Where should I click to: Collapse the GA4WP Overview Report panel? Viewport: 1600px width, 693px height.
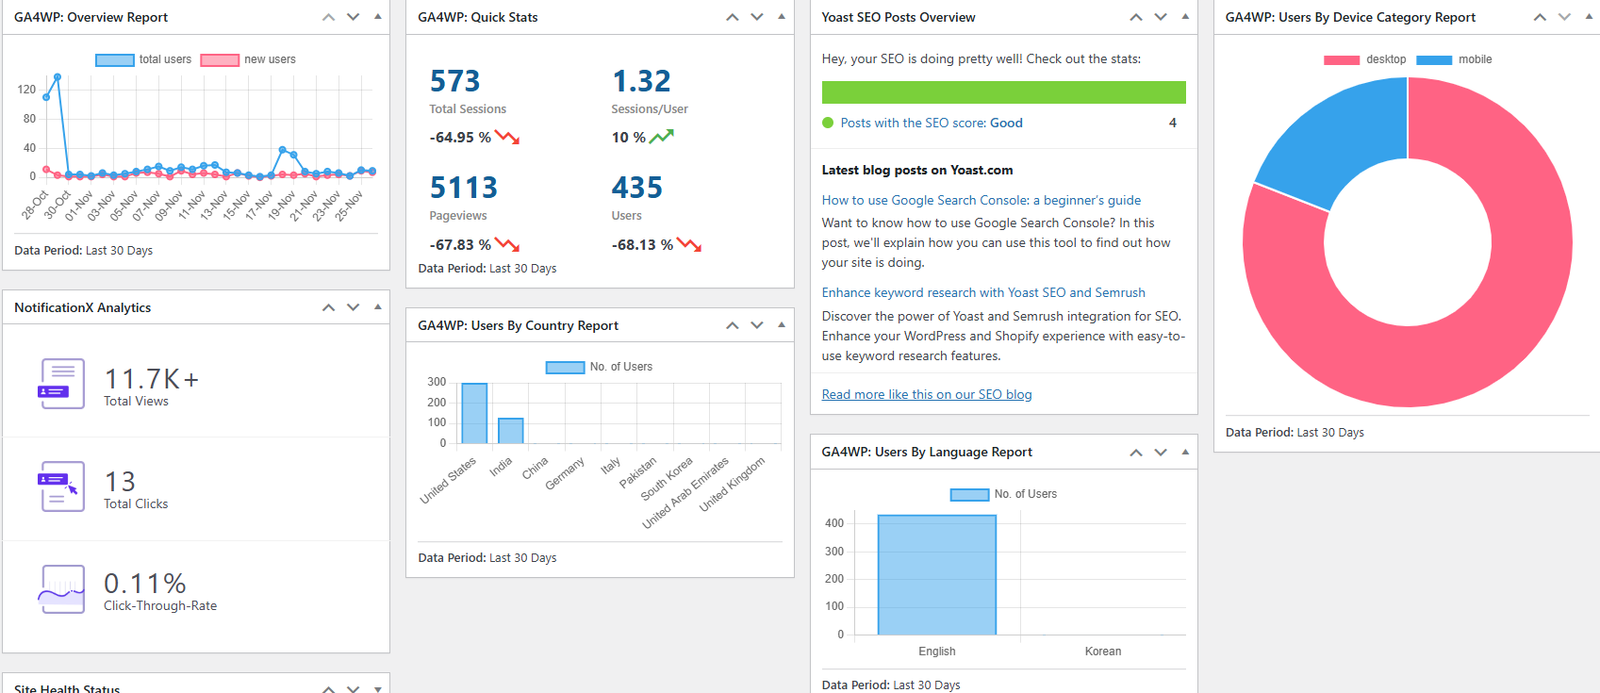pos(377,17)
